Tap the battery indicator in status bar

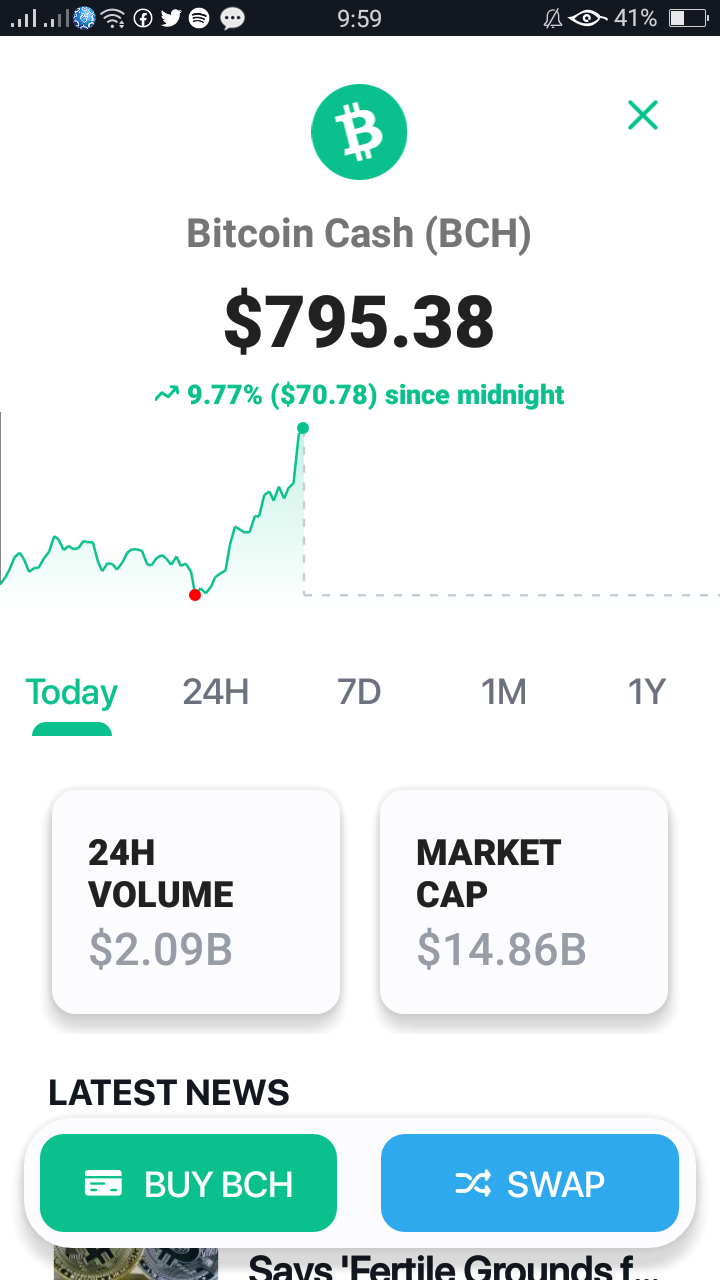pos(688,18)
